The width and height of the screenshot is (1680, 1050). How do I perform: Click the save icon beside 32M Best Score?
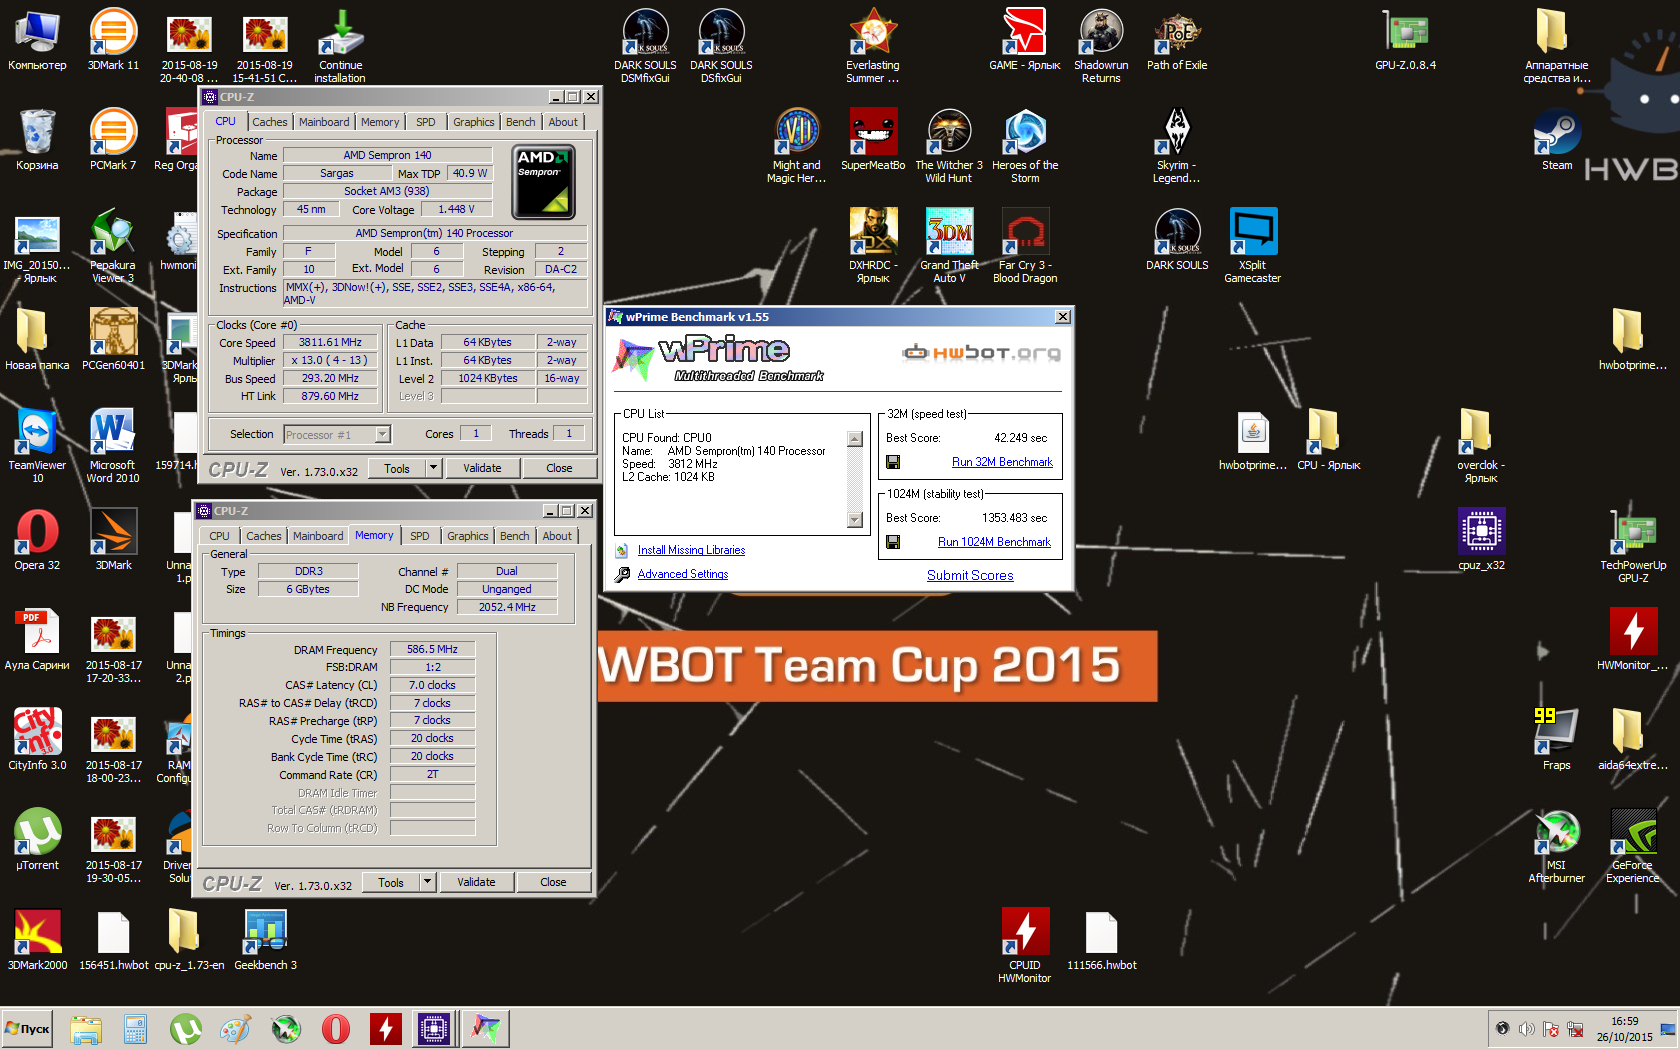893,462
